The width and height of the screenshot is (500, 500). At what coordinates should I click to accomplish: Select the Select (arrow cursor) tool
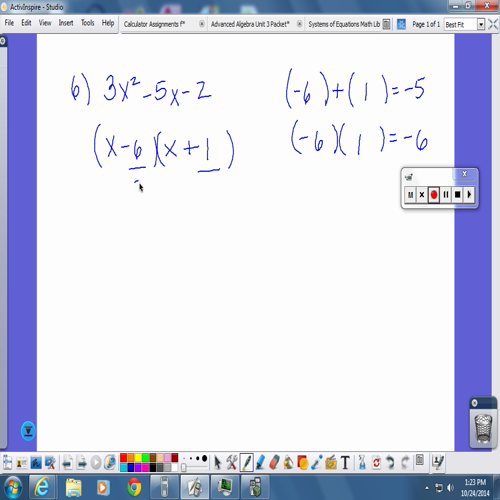[217, 463]
